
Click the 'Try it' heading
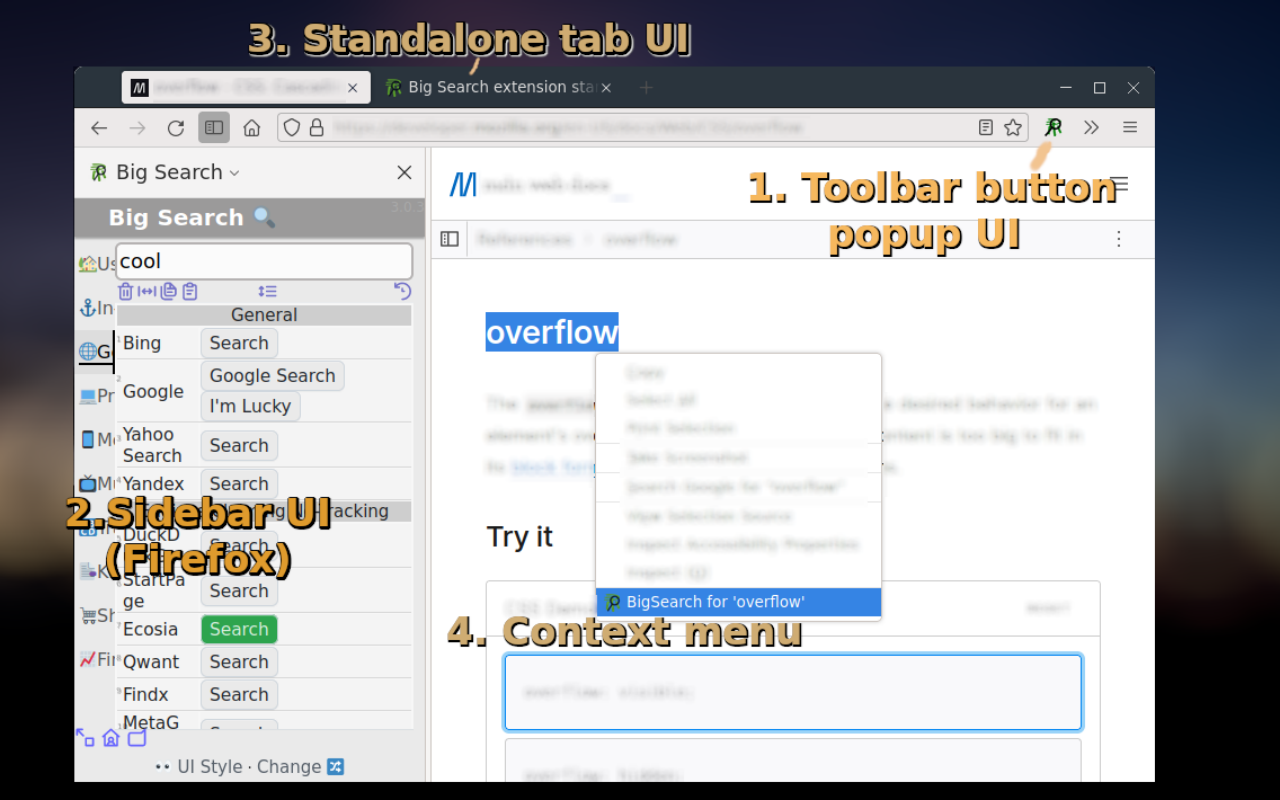520,537
